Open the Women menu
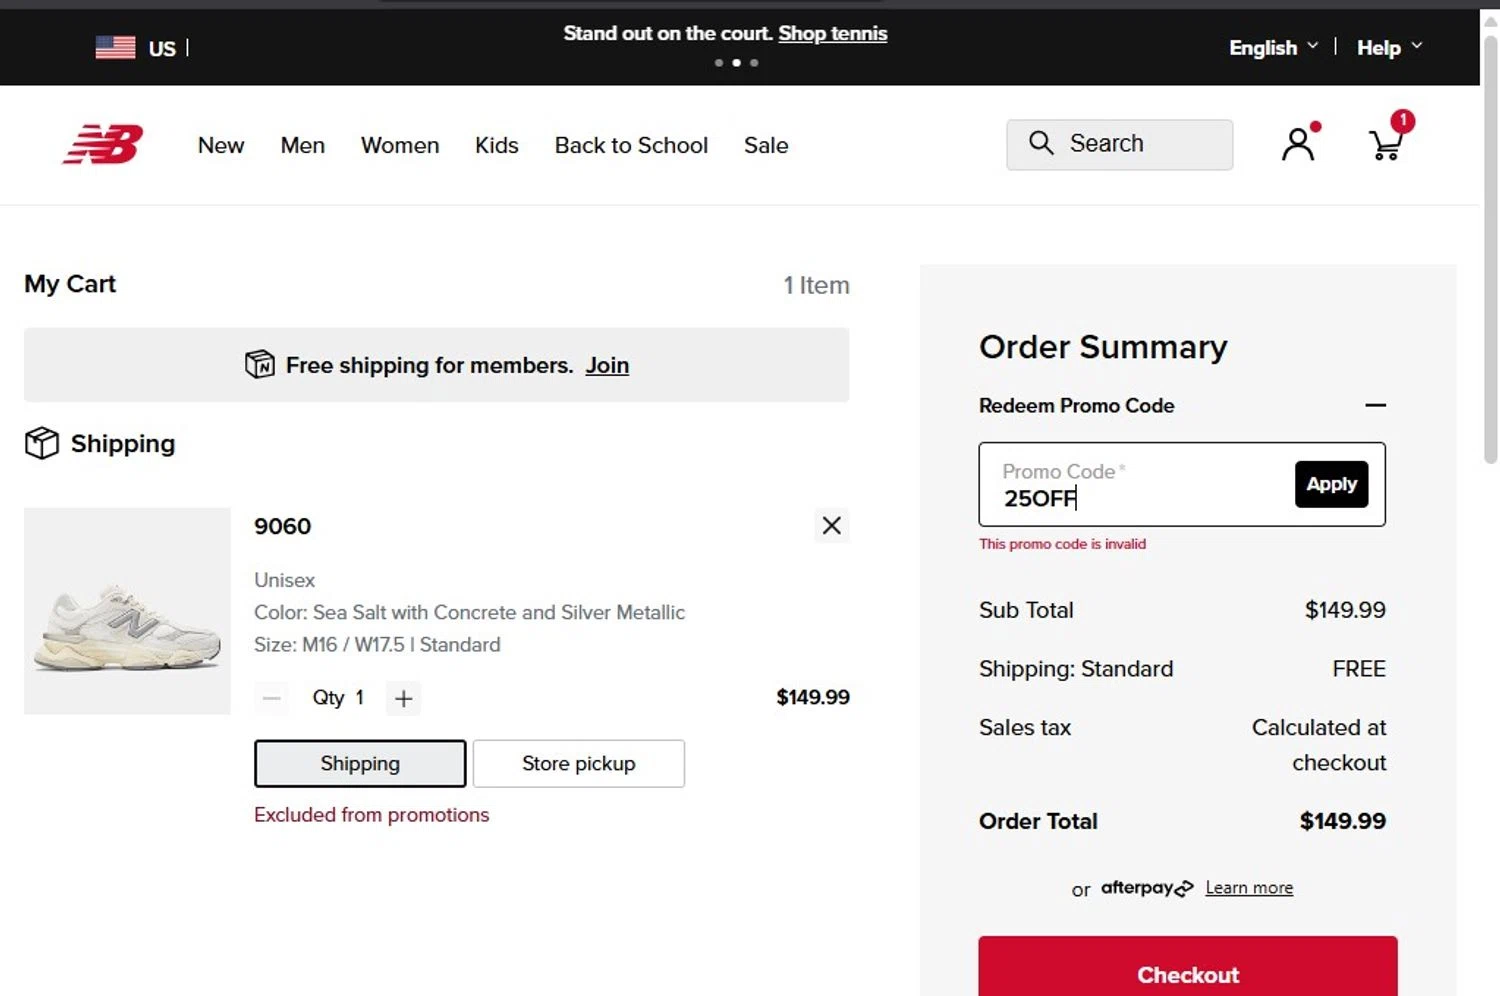Image resolution: width=1500 pixels, height=996 pixels. [400, 145]
